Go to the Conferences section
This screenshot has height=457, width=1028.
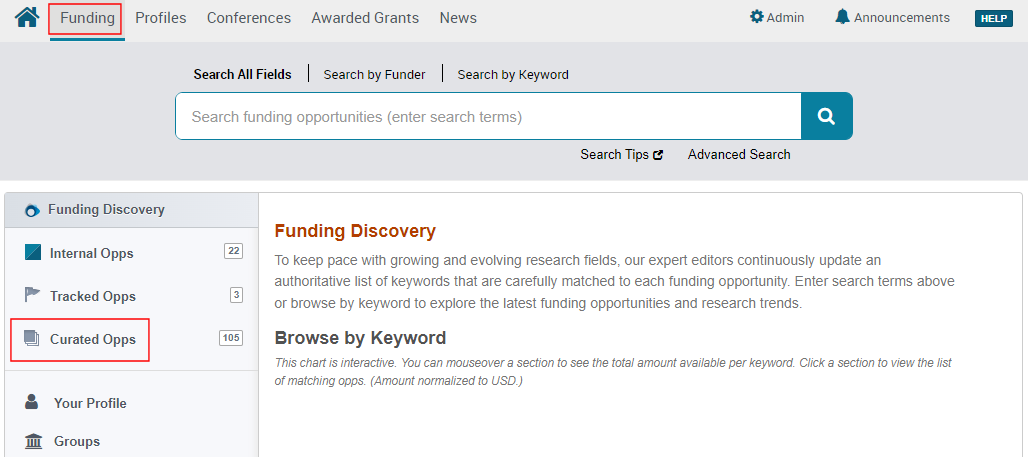pos(249,18)
